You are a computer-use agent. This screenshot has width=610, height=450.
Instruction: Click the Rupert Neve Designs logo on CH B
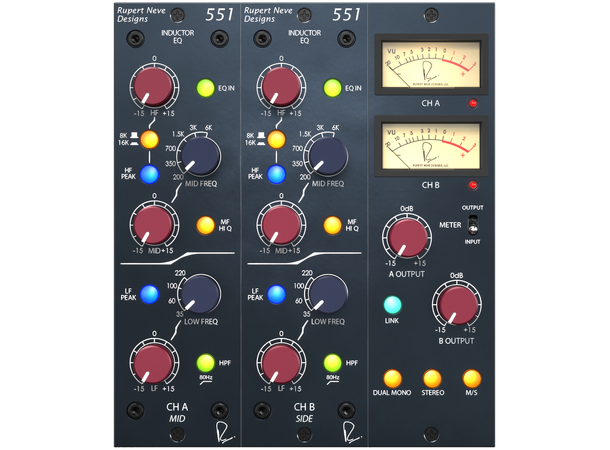click(x=268, y=15)
